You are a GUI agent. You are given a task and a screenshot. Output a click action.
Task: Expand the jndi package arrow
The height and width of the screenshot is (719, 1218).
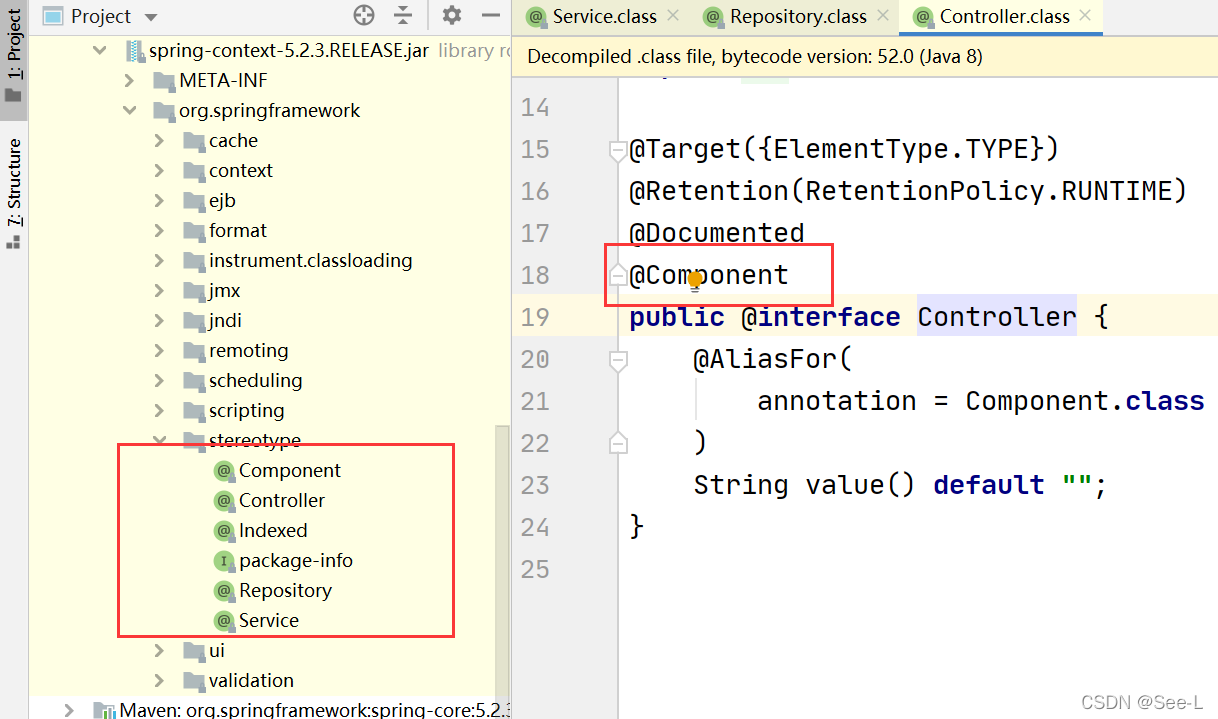(160, 320)
